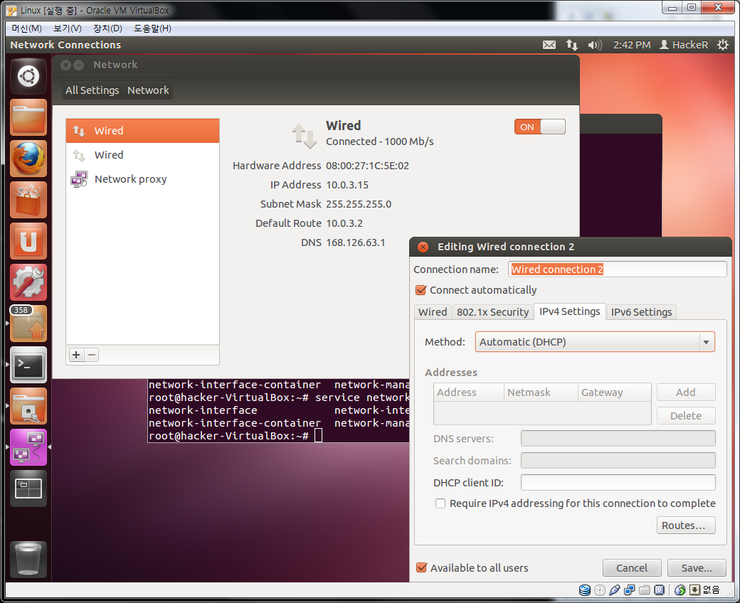Open the 머신(M) VirtualBox menu
Viewport: 740px width, 603px height.
point(27,28)
